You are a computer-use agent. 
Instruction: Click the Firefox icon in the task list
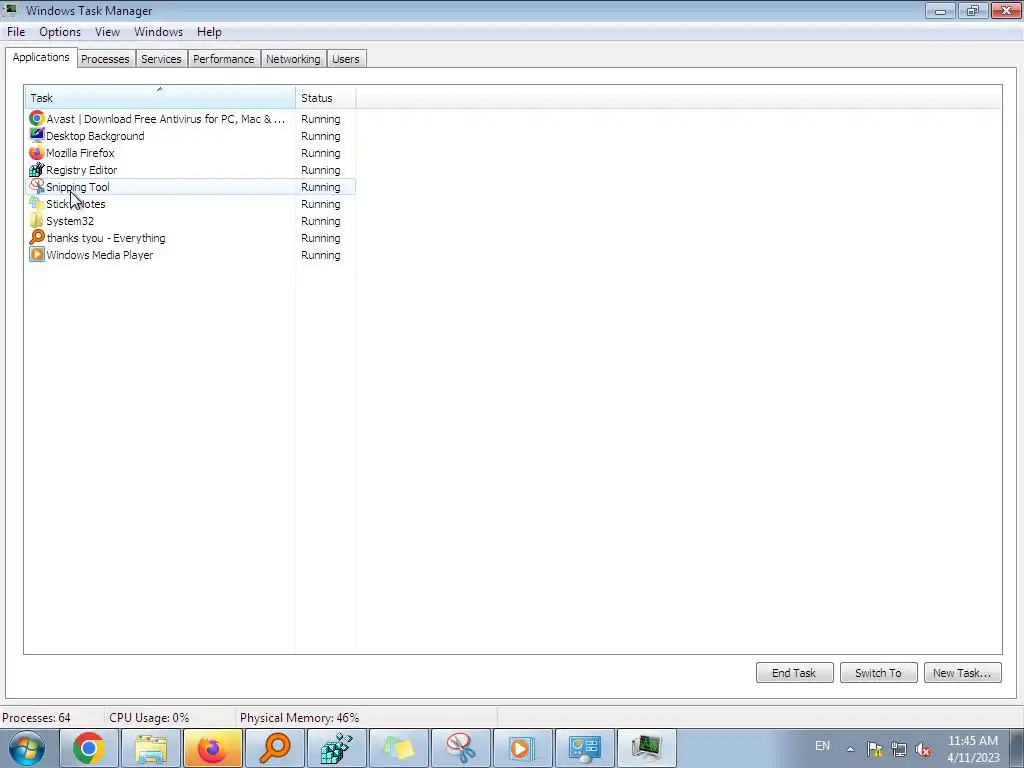[x=37, y=153]
